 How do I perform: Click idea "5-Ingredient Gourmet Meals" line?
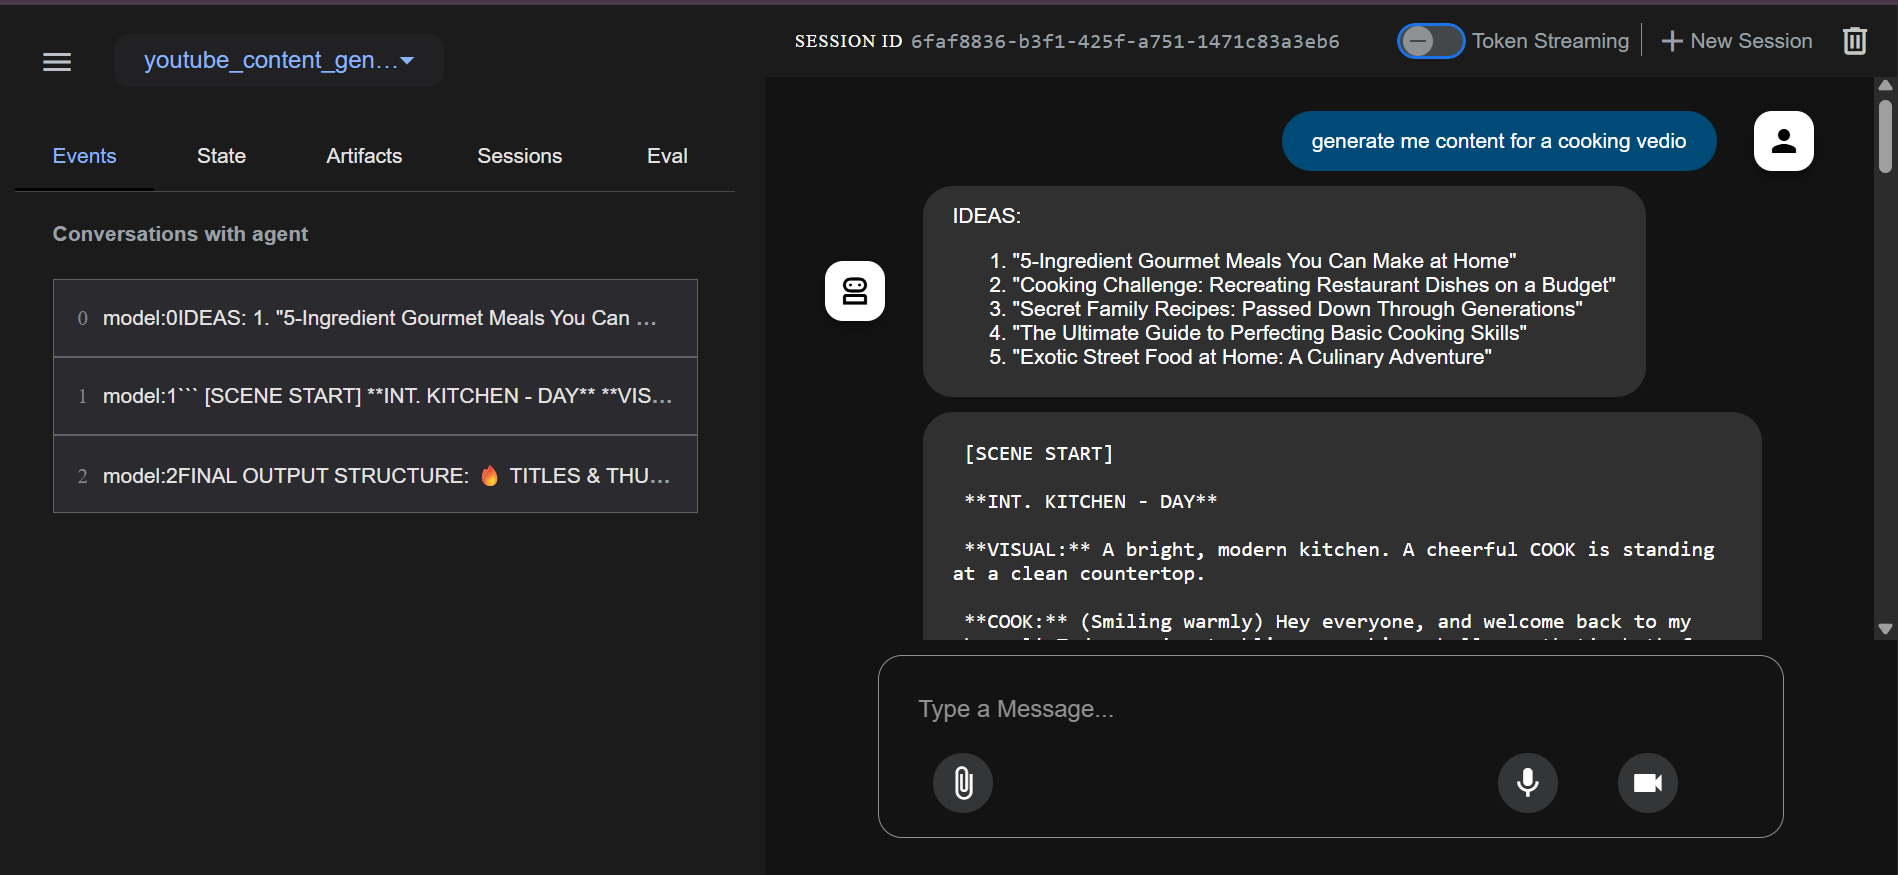coord(1264,261)
